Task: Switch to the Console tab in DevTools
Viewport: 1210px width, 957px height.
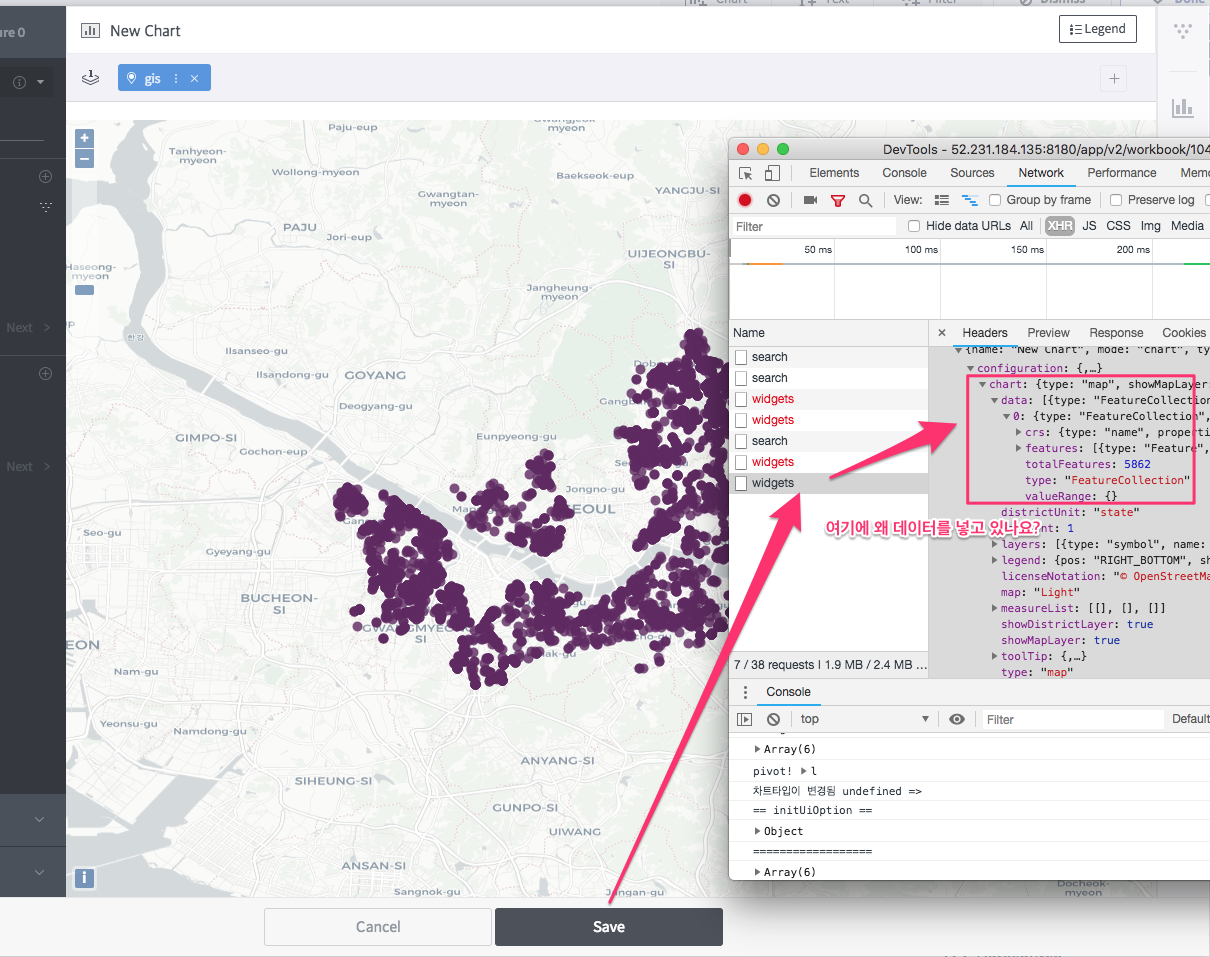Action: pyautogui.click(x=905, y=172)
